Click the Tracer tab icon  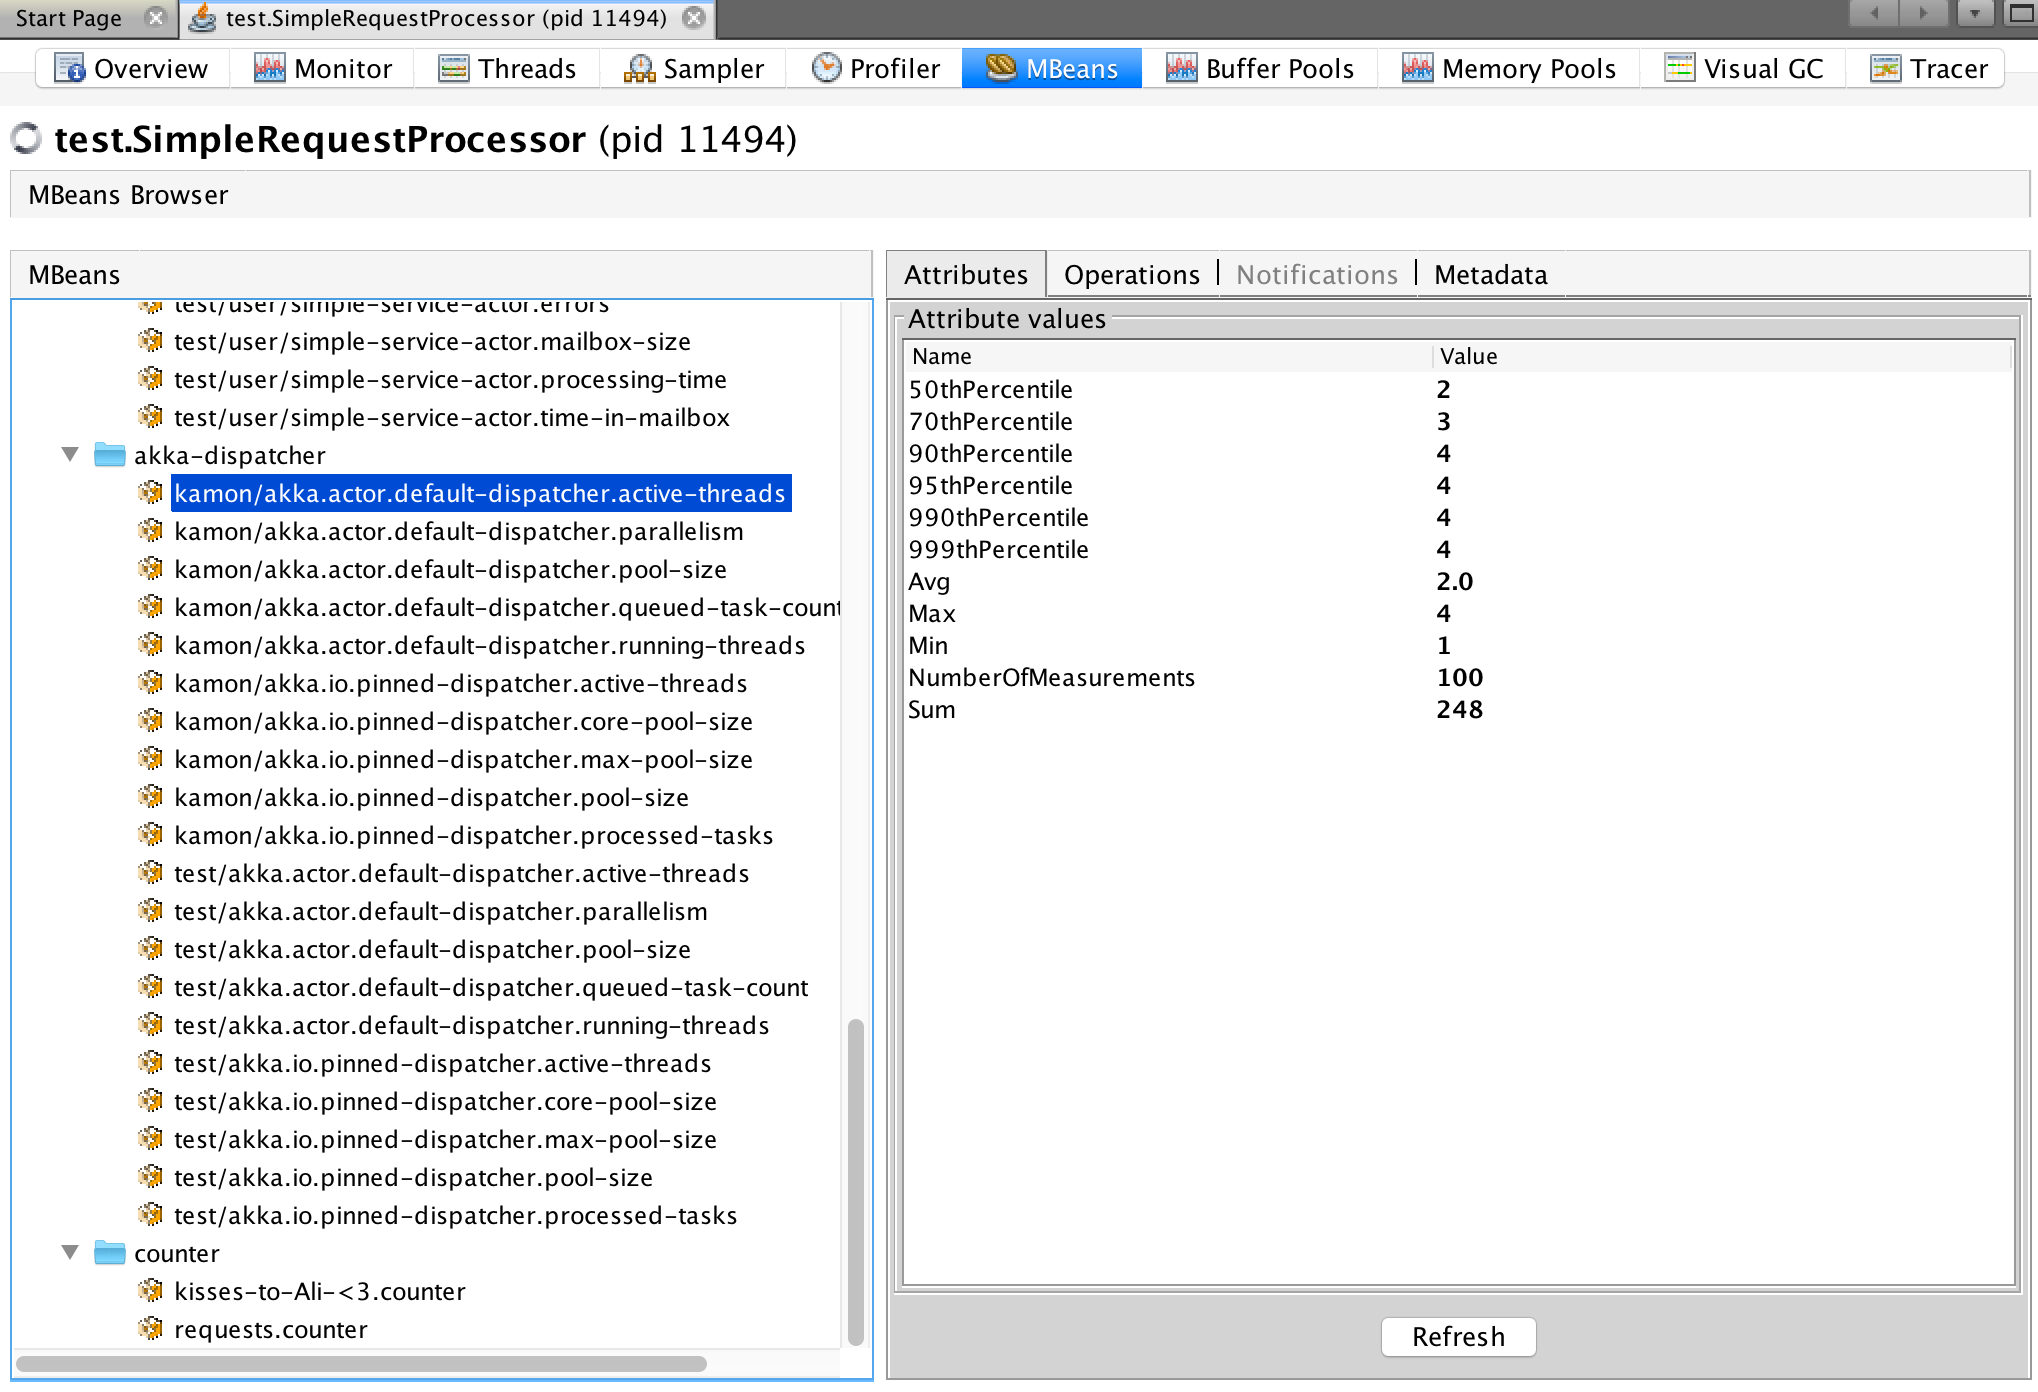click(1885, 68)
